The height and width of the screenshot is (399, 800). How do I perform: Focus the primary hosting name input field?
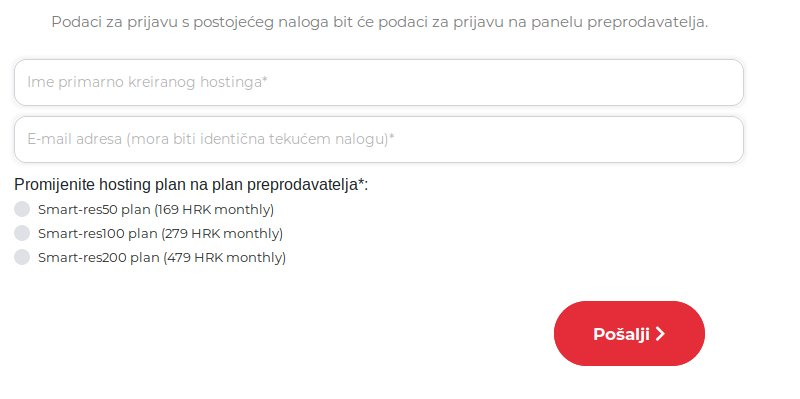(379, 83)
